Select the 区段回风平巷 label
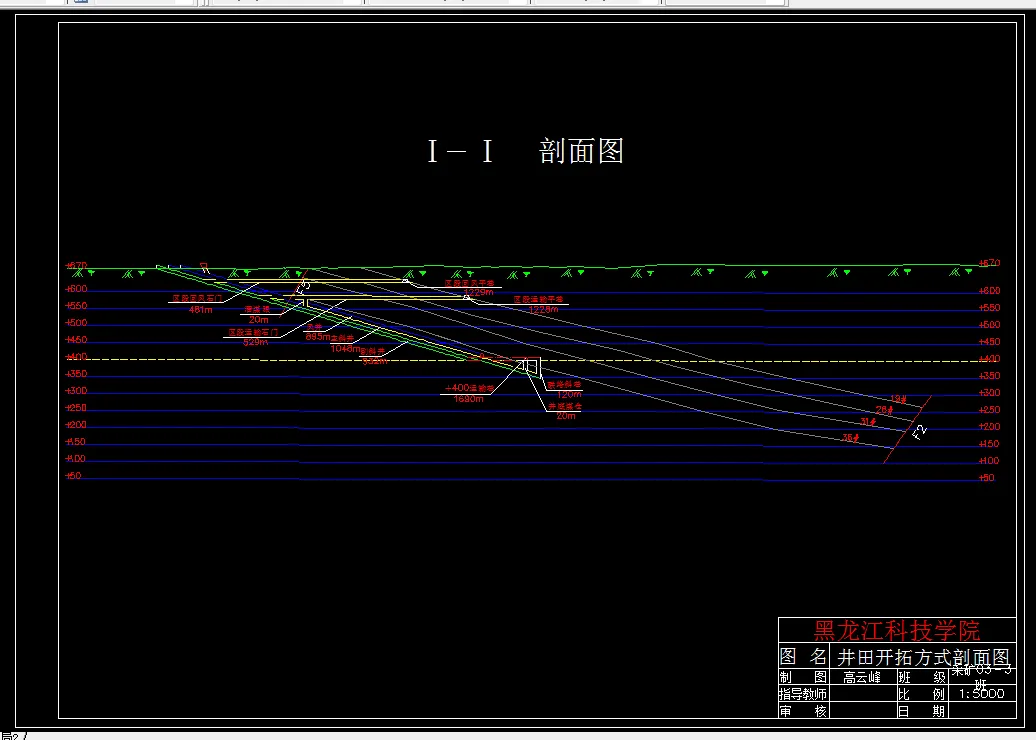This screenshot has height=740, width=1036. coord(469,283)
